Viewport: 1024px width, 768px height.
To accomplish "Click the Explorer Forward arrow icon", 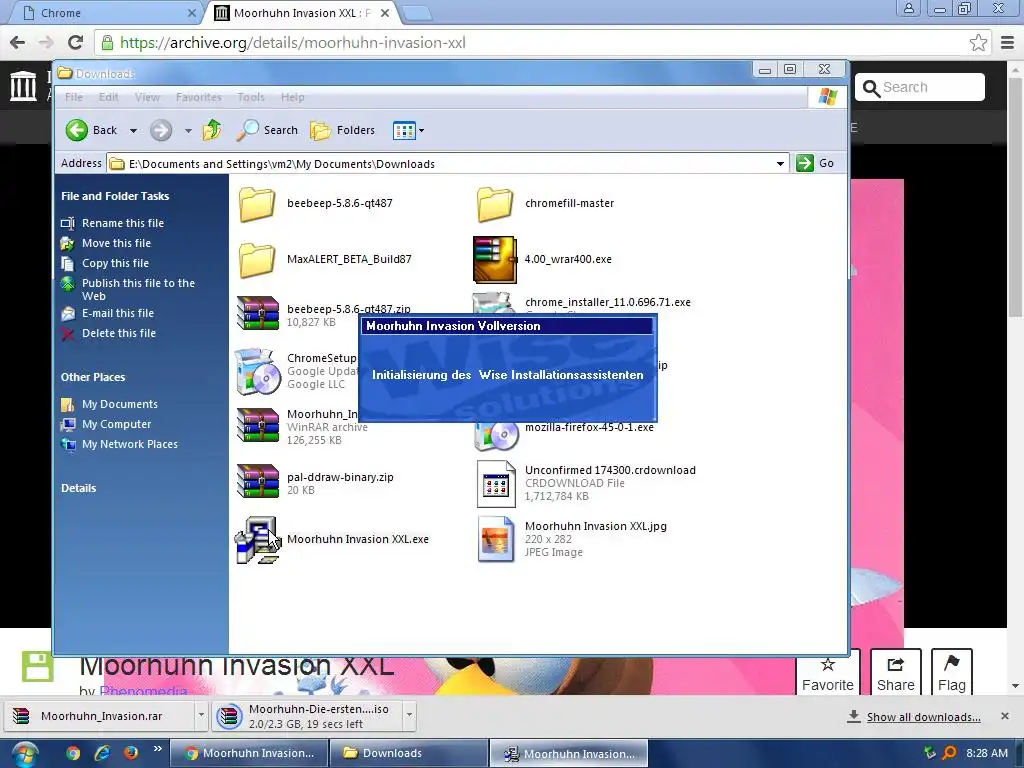I will [161, 130].
